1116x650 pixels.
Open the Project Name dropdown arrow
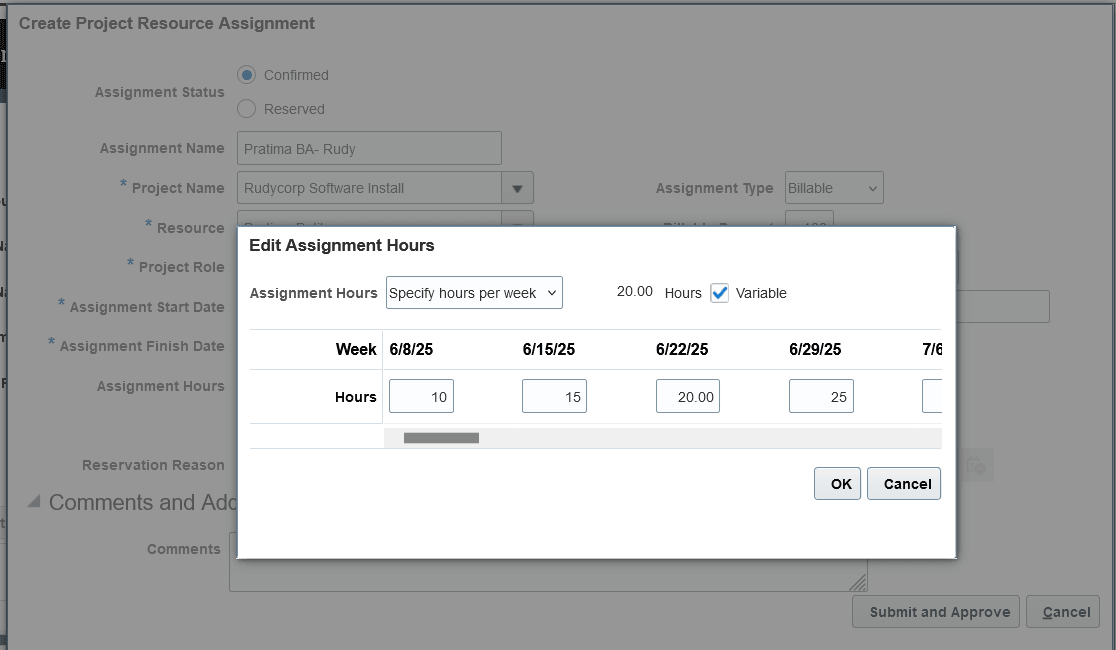coord(517,188)
